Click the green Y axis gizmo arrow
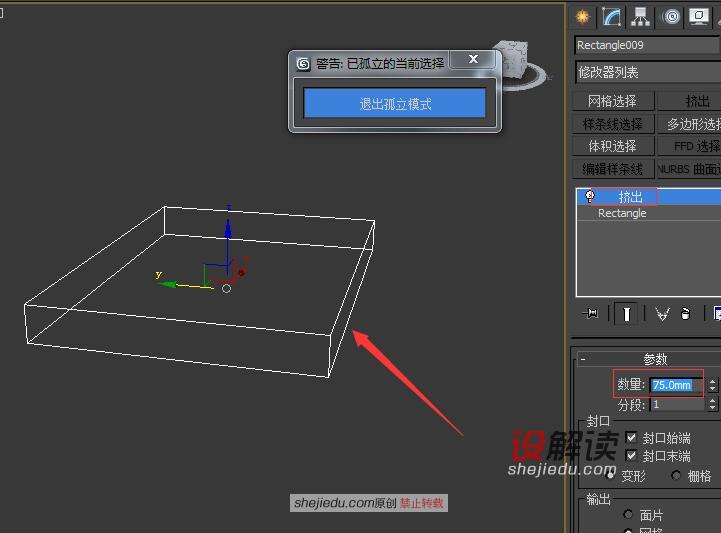 pos(169,285)
